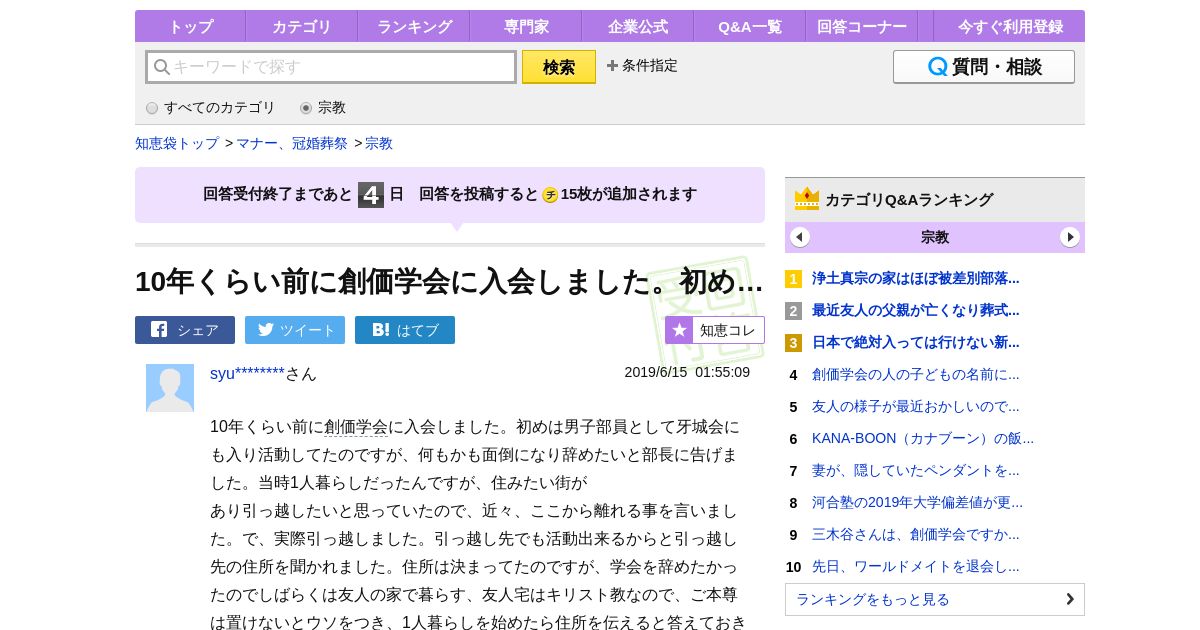Expand 条件指定 search conditions

[642, 65]
